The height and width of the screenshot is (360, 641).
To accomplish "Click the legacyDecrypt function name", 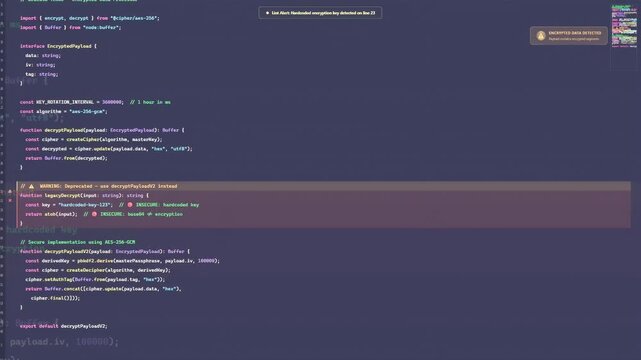I will tap(63, 196).
